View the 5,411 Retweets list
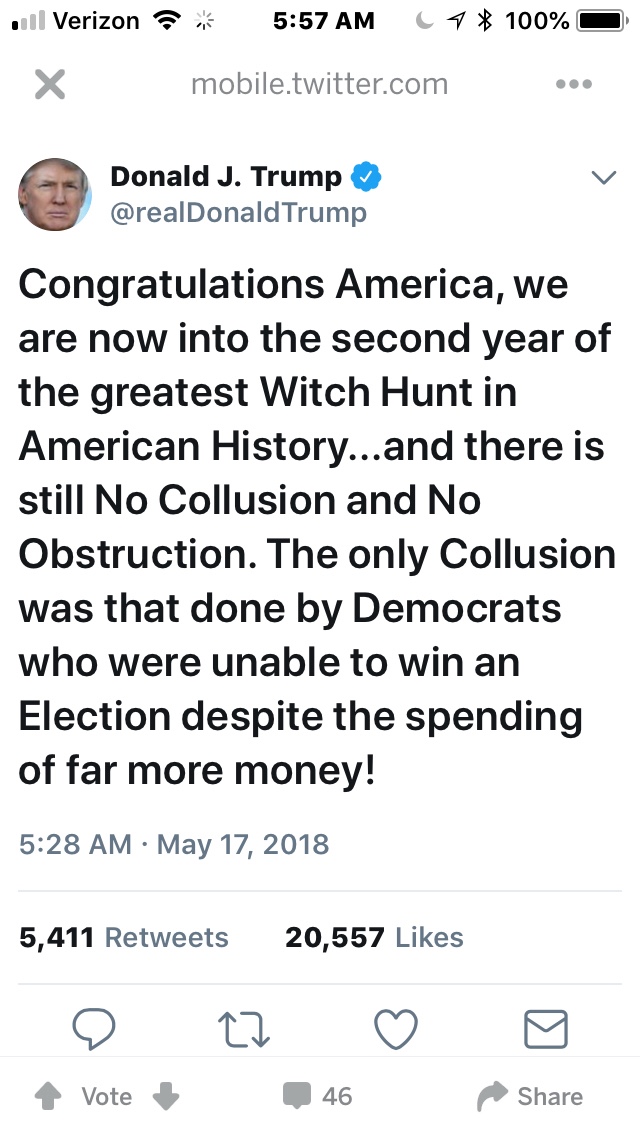Image resolution: width=640 pixels, height=1136 pixels. [x=124, y=938]
